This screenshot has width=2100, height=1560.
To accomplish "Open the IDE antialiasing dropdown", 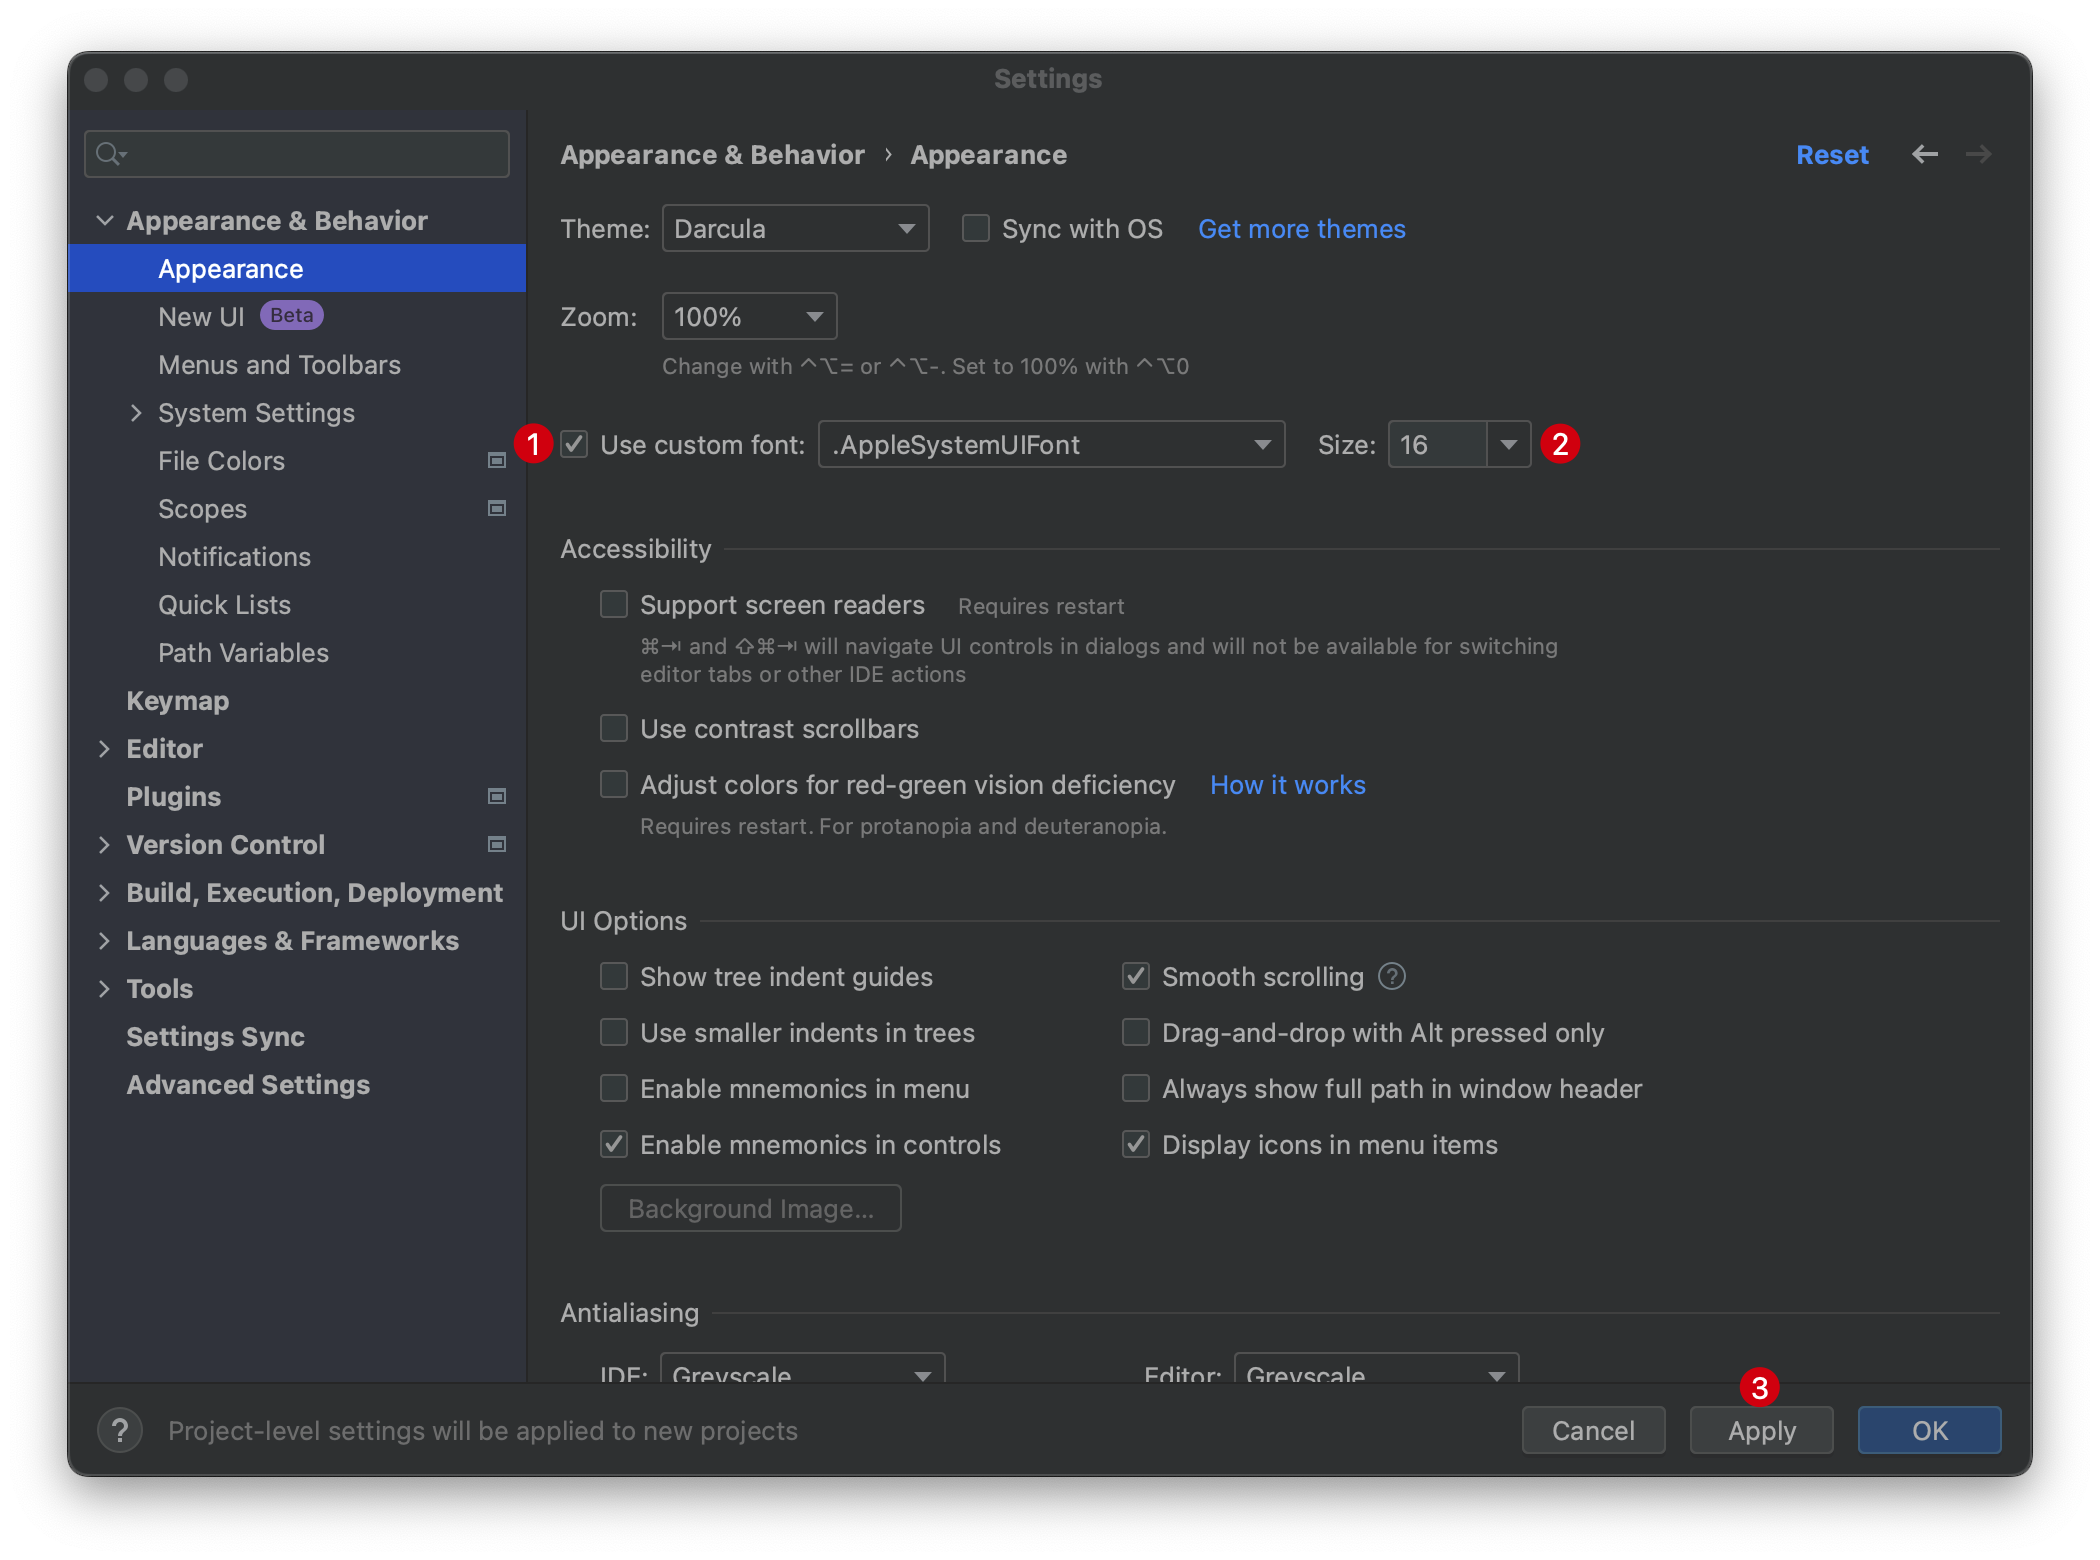I will pyautogui.click(x=803, y=1368).
